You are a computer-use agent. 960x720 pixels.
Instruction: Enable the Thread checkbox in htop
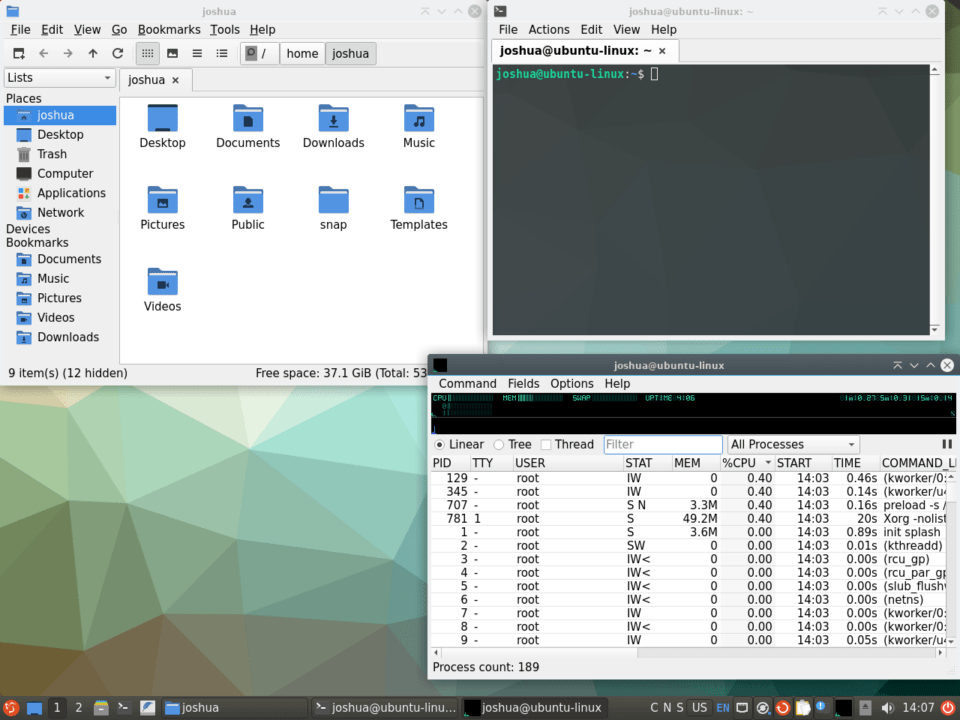pyautogui.click(x=545, y=444)
